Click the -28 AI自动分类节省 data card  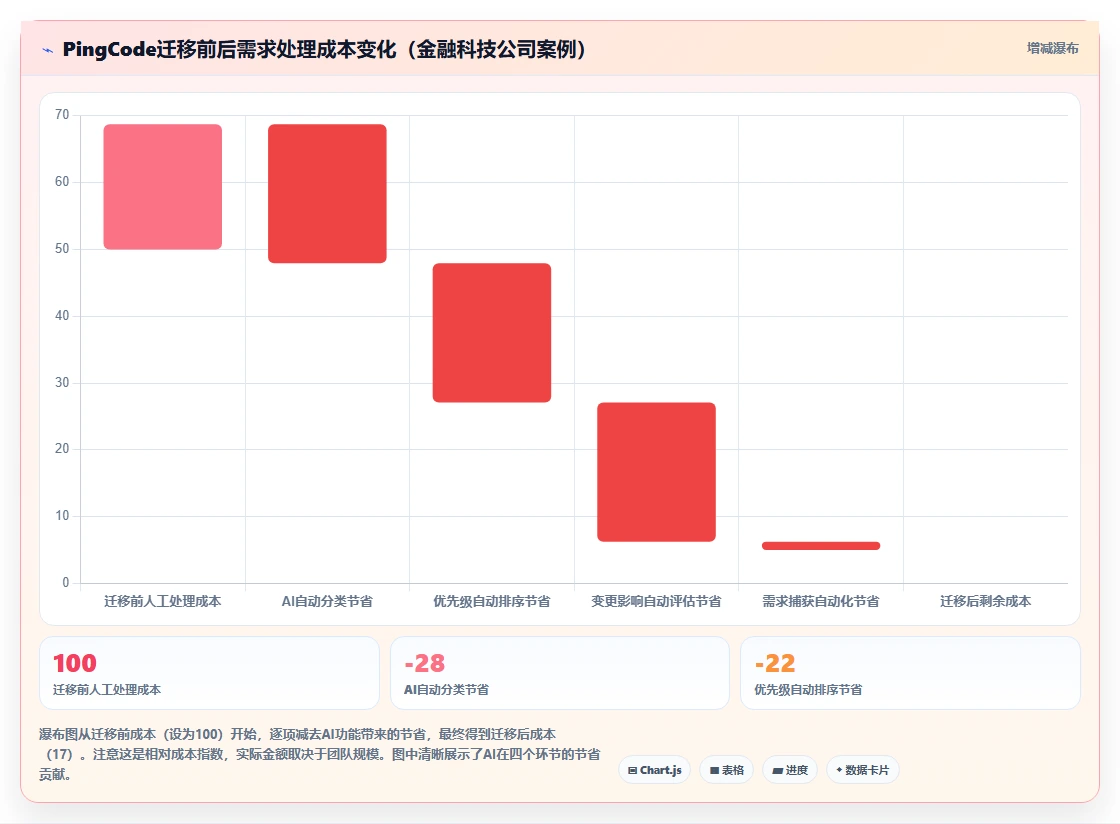tap(560, 673)
